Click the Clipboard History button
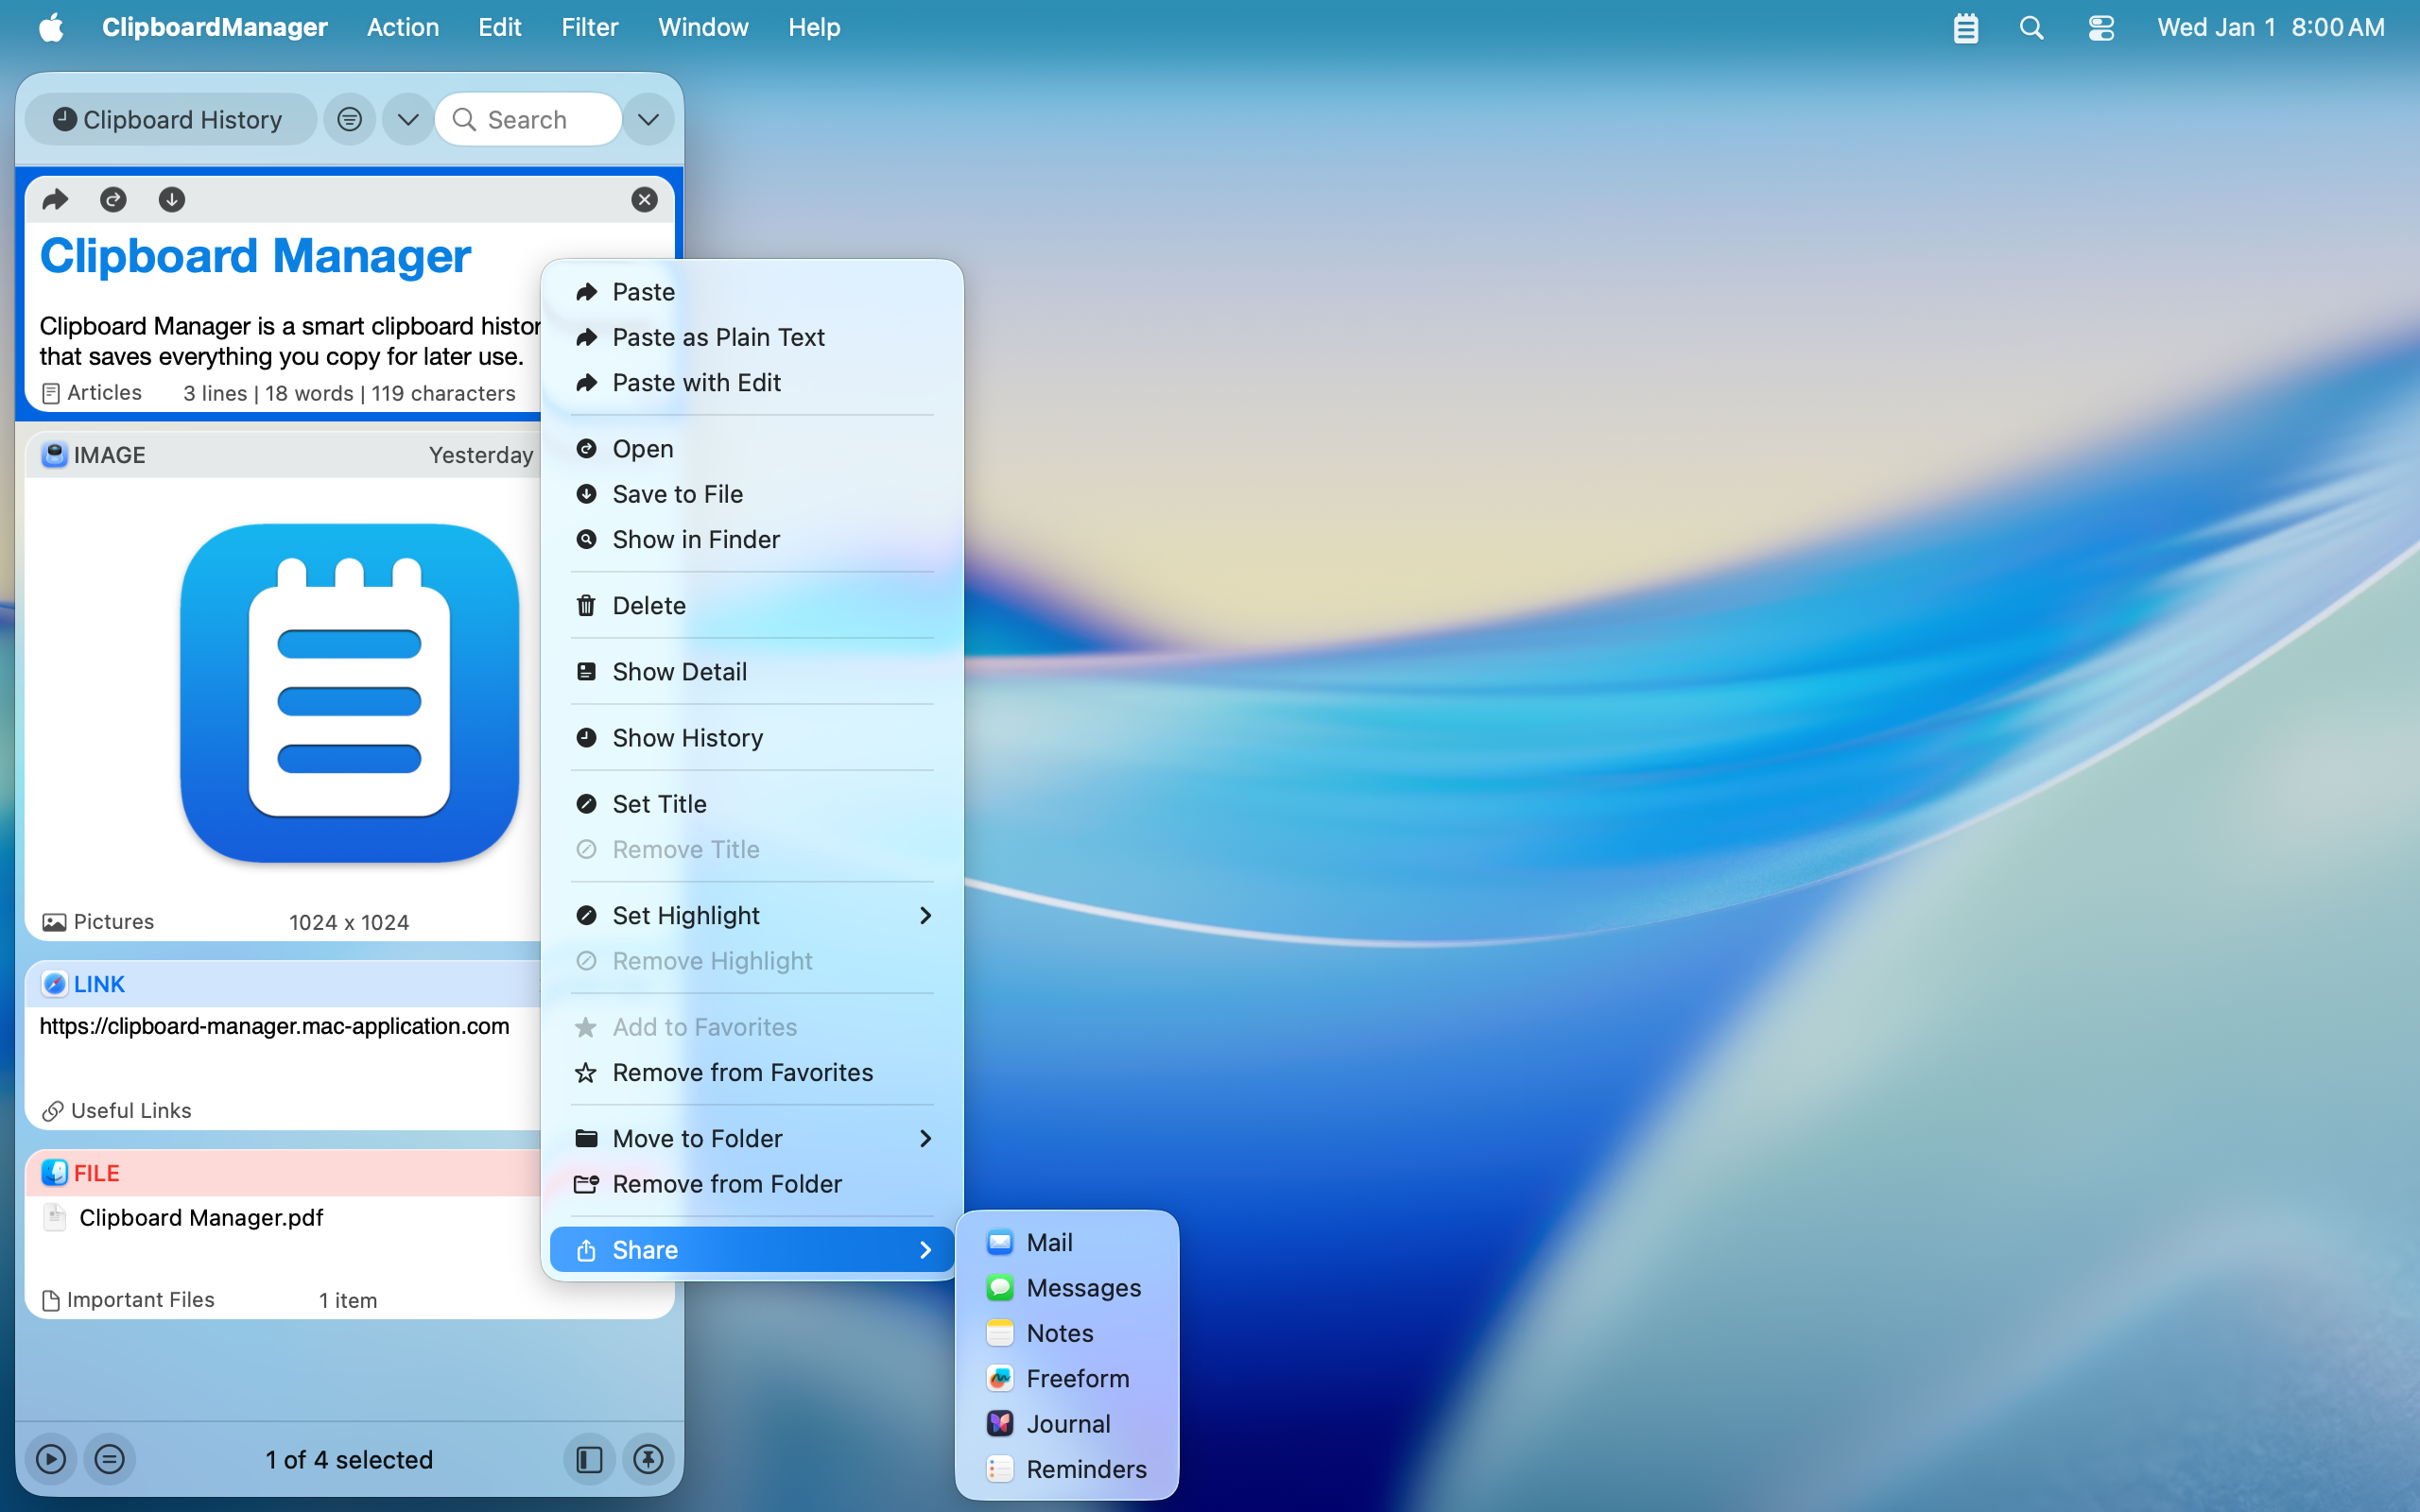 point(170,120)
